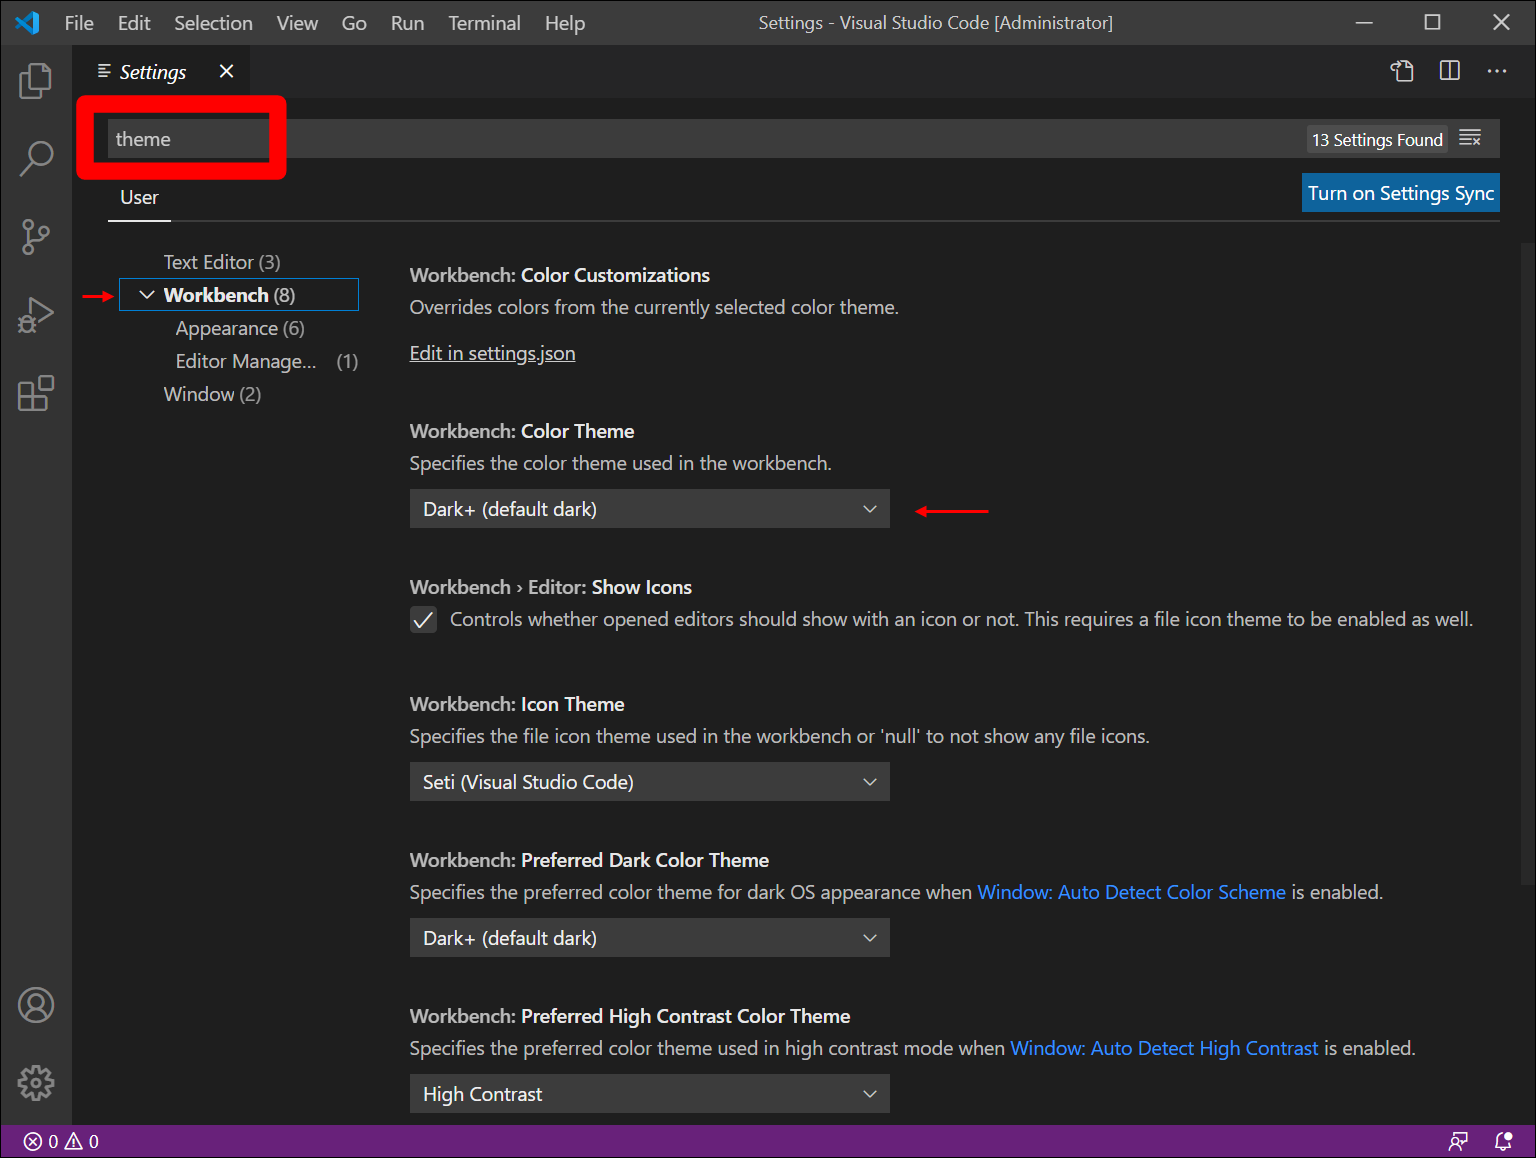Click the VS Code logo in title bar
Viewport: 1536px width, 1158px height.
28,22
